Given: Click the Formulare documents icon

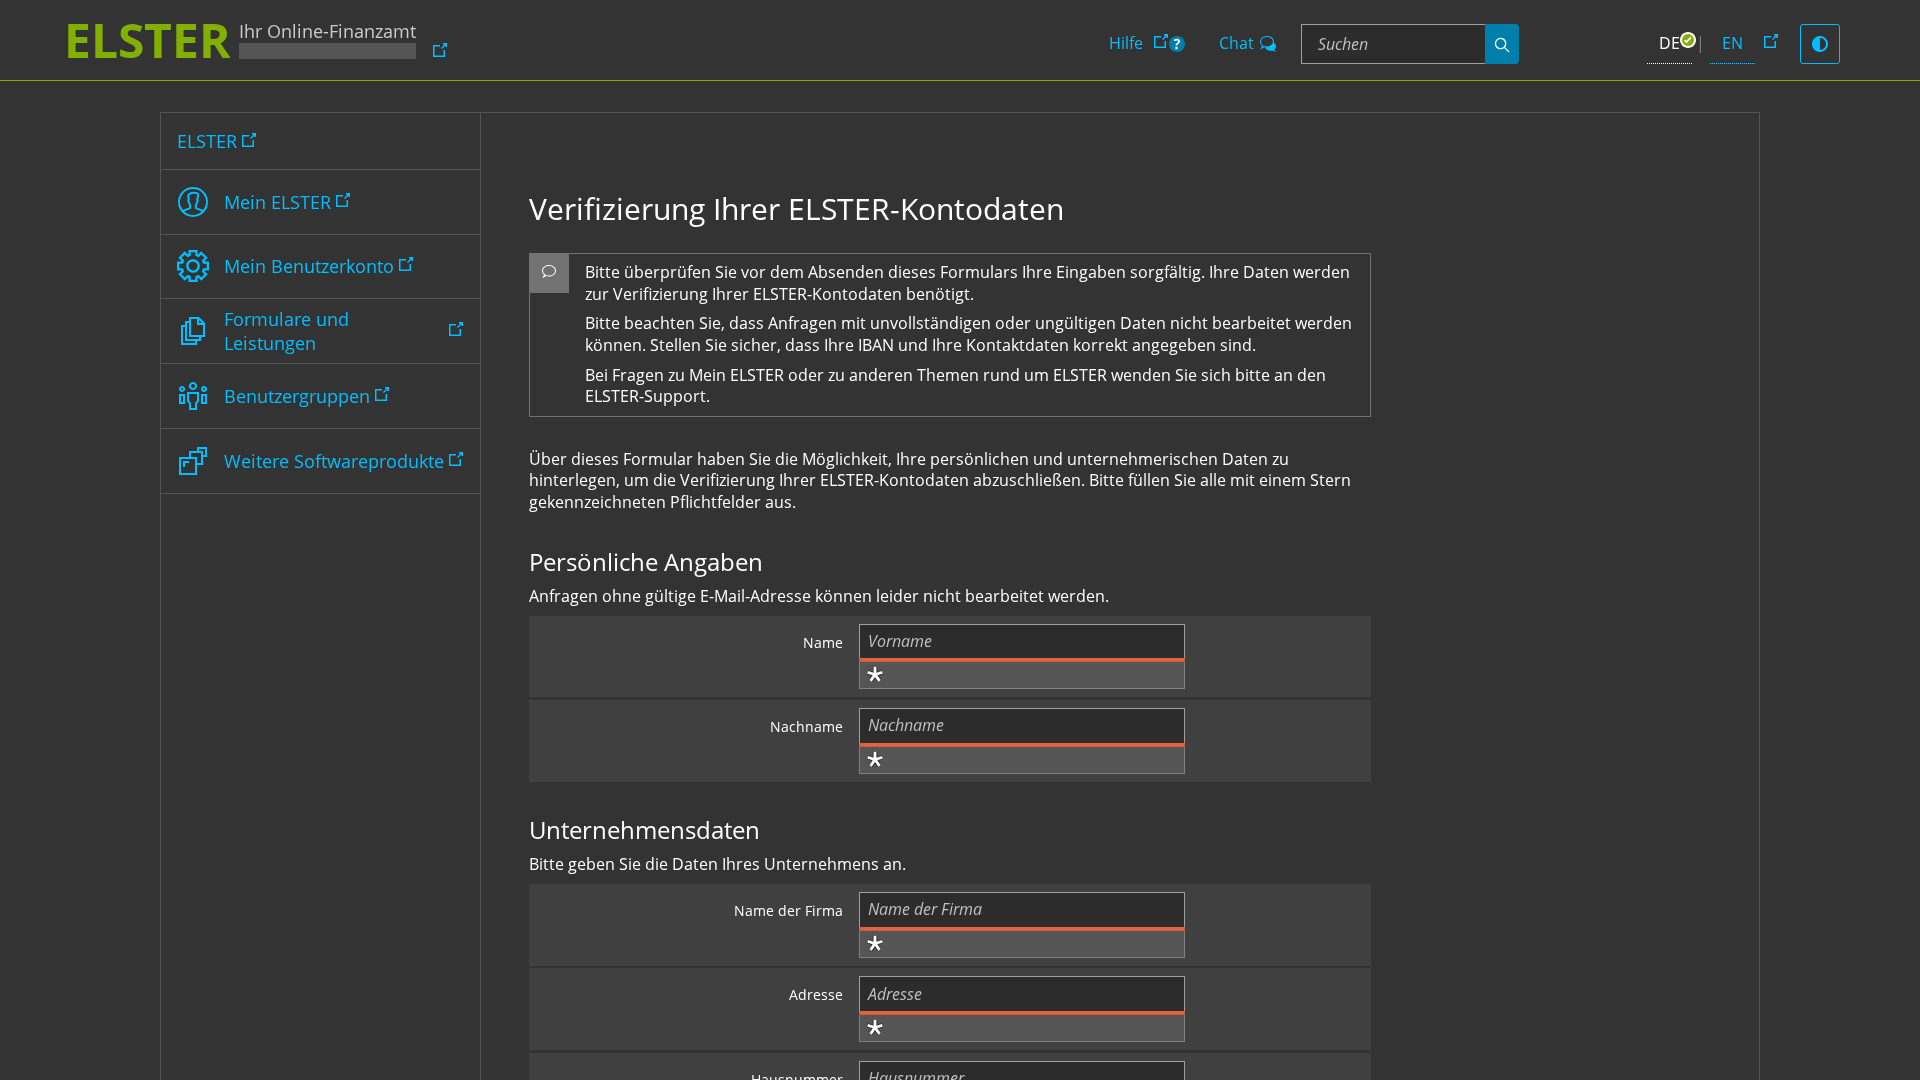Looking at the screenshot, I should tap(193, 331).
